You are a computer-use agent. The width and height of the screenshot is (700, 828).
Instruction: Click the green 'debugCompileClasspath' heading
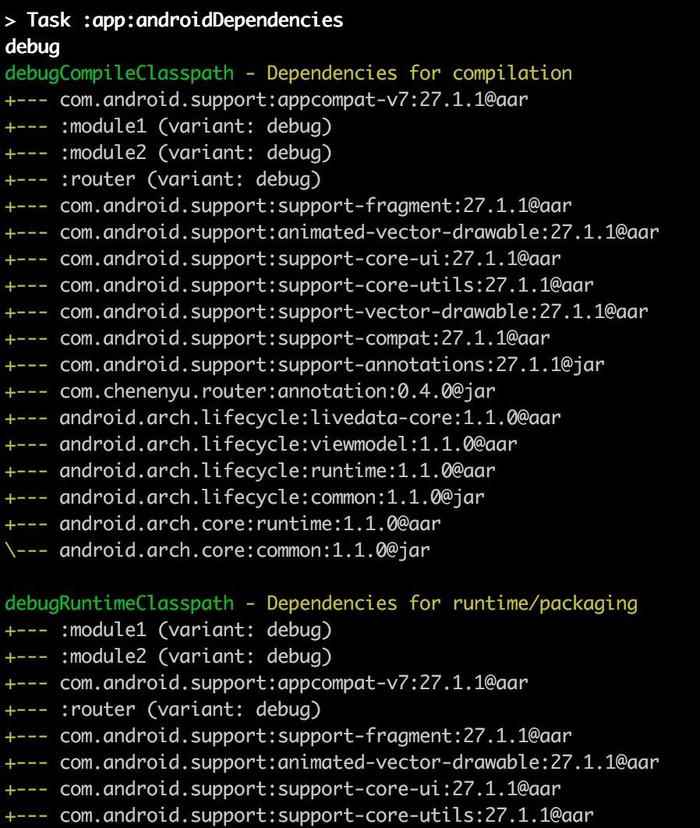point(119,73)
